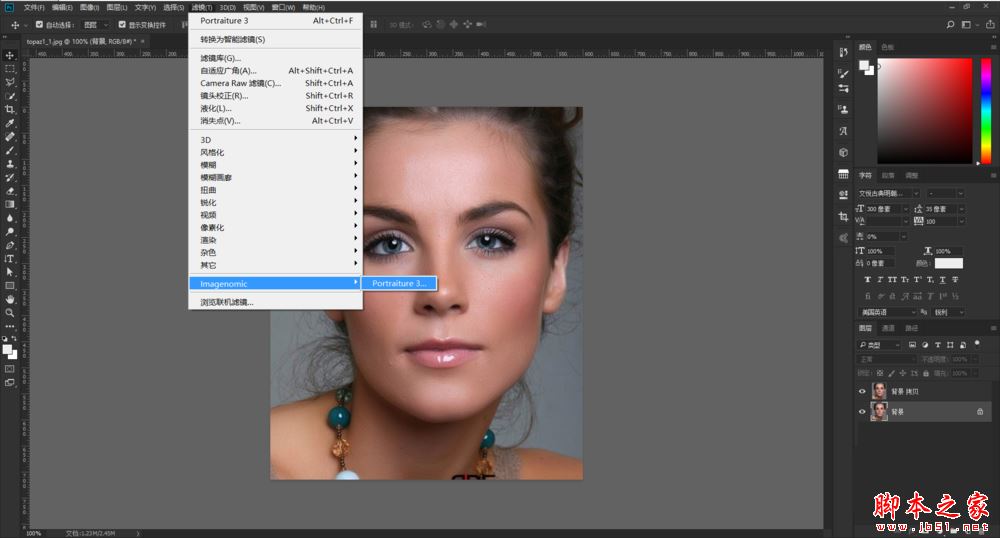
Task: Select the Blur tool
Action: pyautogui.click(x=10, y=218)
